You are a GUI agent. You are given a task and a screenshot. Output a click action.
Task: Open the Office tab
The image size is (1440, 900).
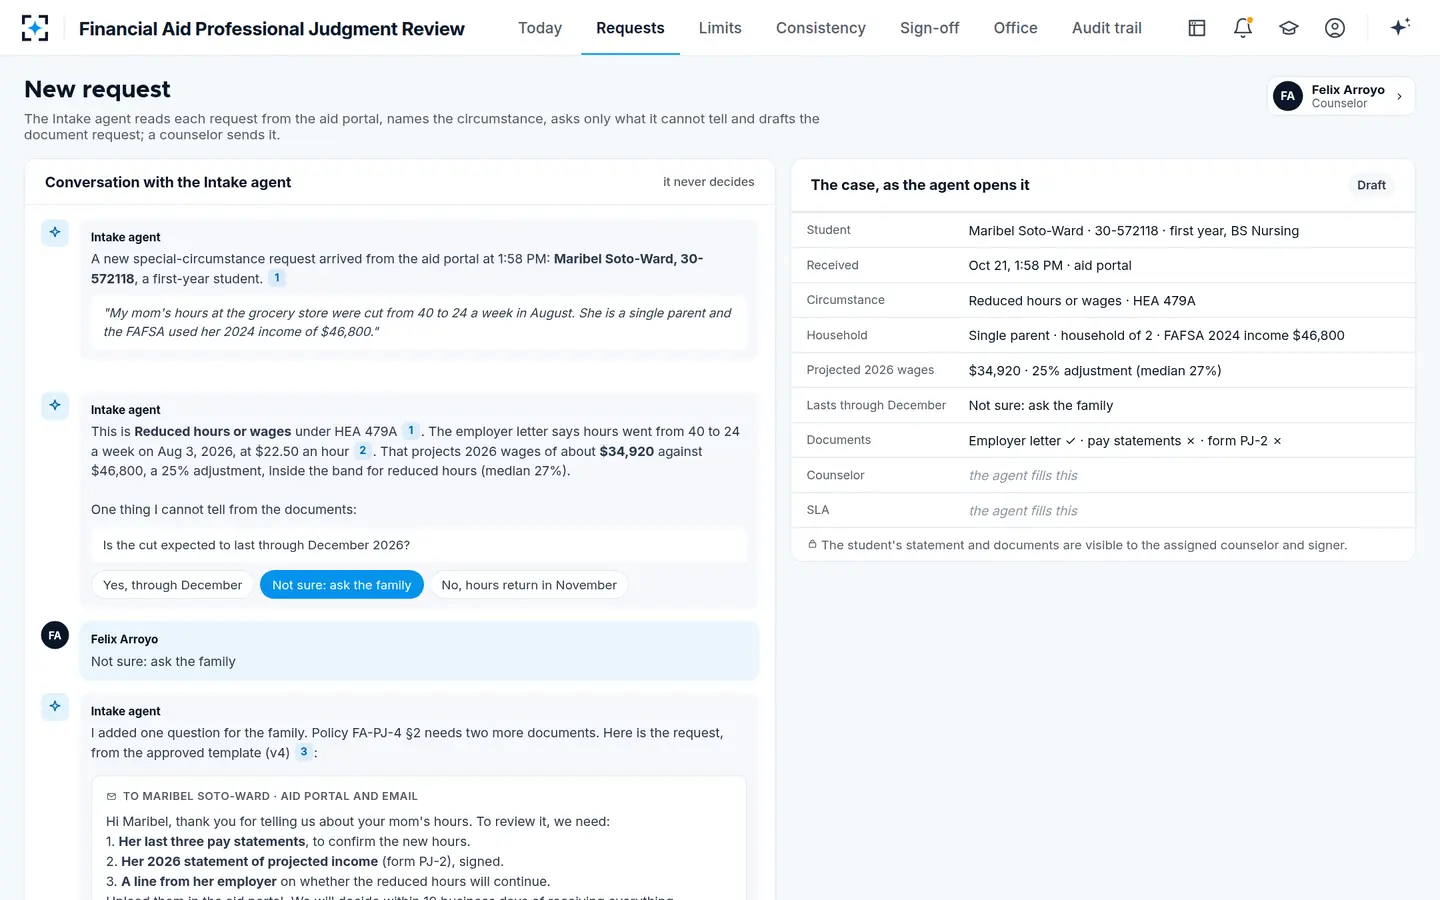1016,28
